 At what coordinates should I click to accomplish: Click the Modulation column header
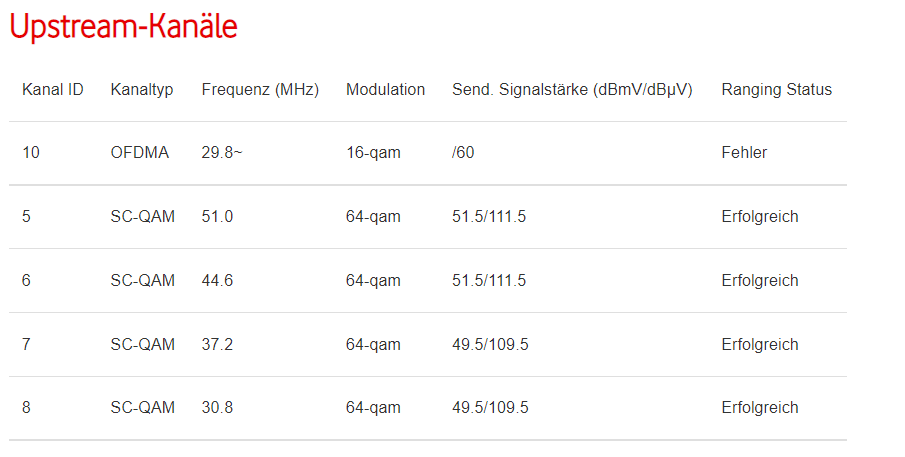385,90
